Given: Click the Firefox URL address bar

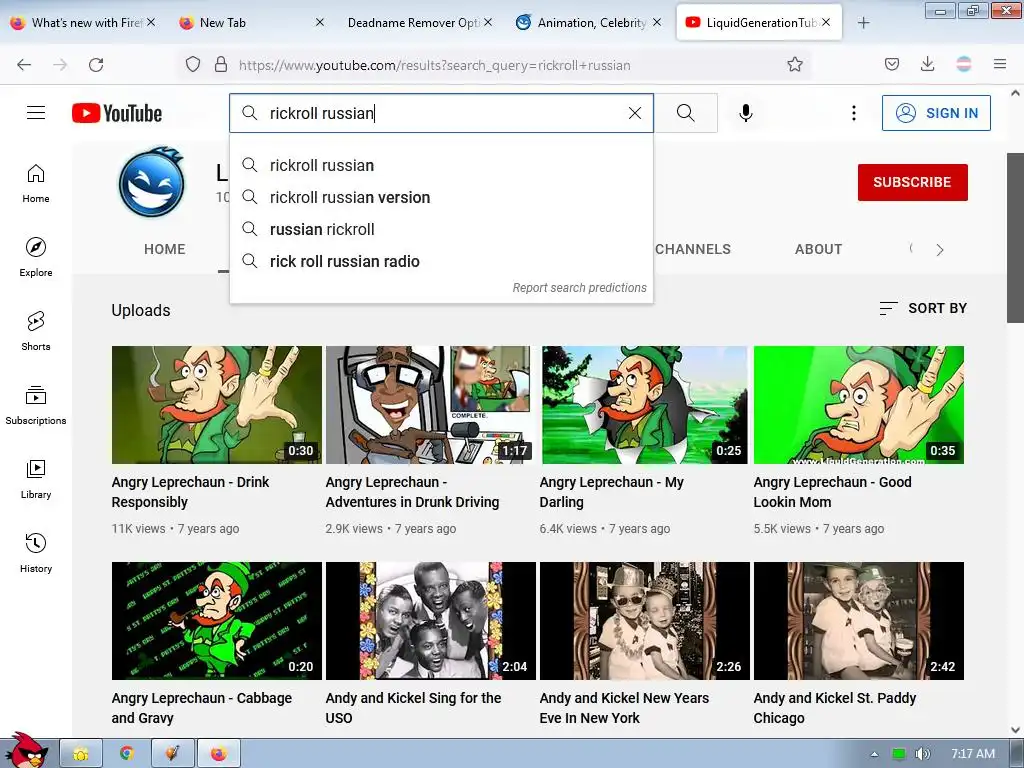Looking at the screenshot, I should (496, 65).
